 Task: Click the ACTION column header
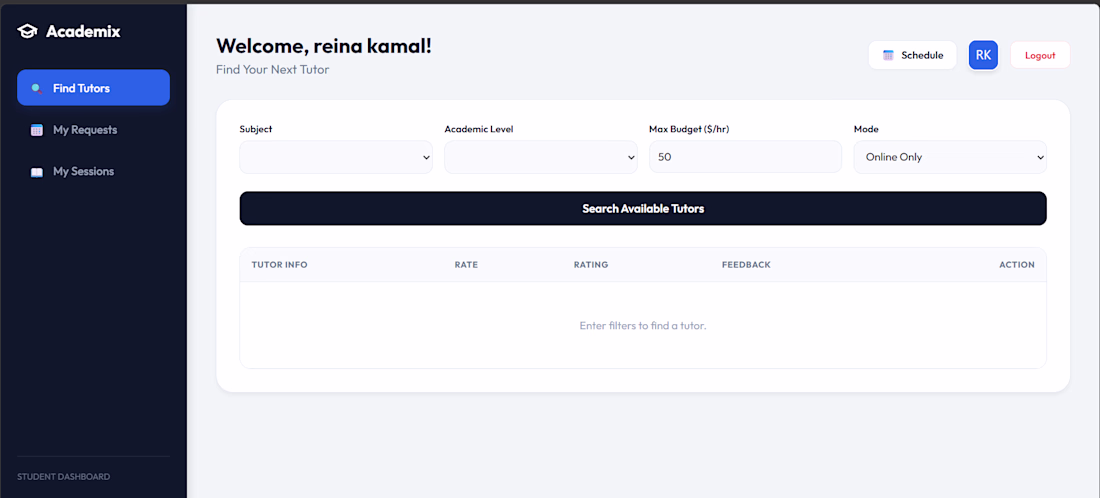click(x=1017, y=264)
